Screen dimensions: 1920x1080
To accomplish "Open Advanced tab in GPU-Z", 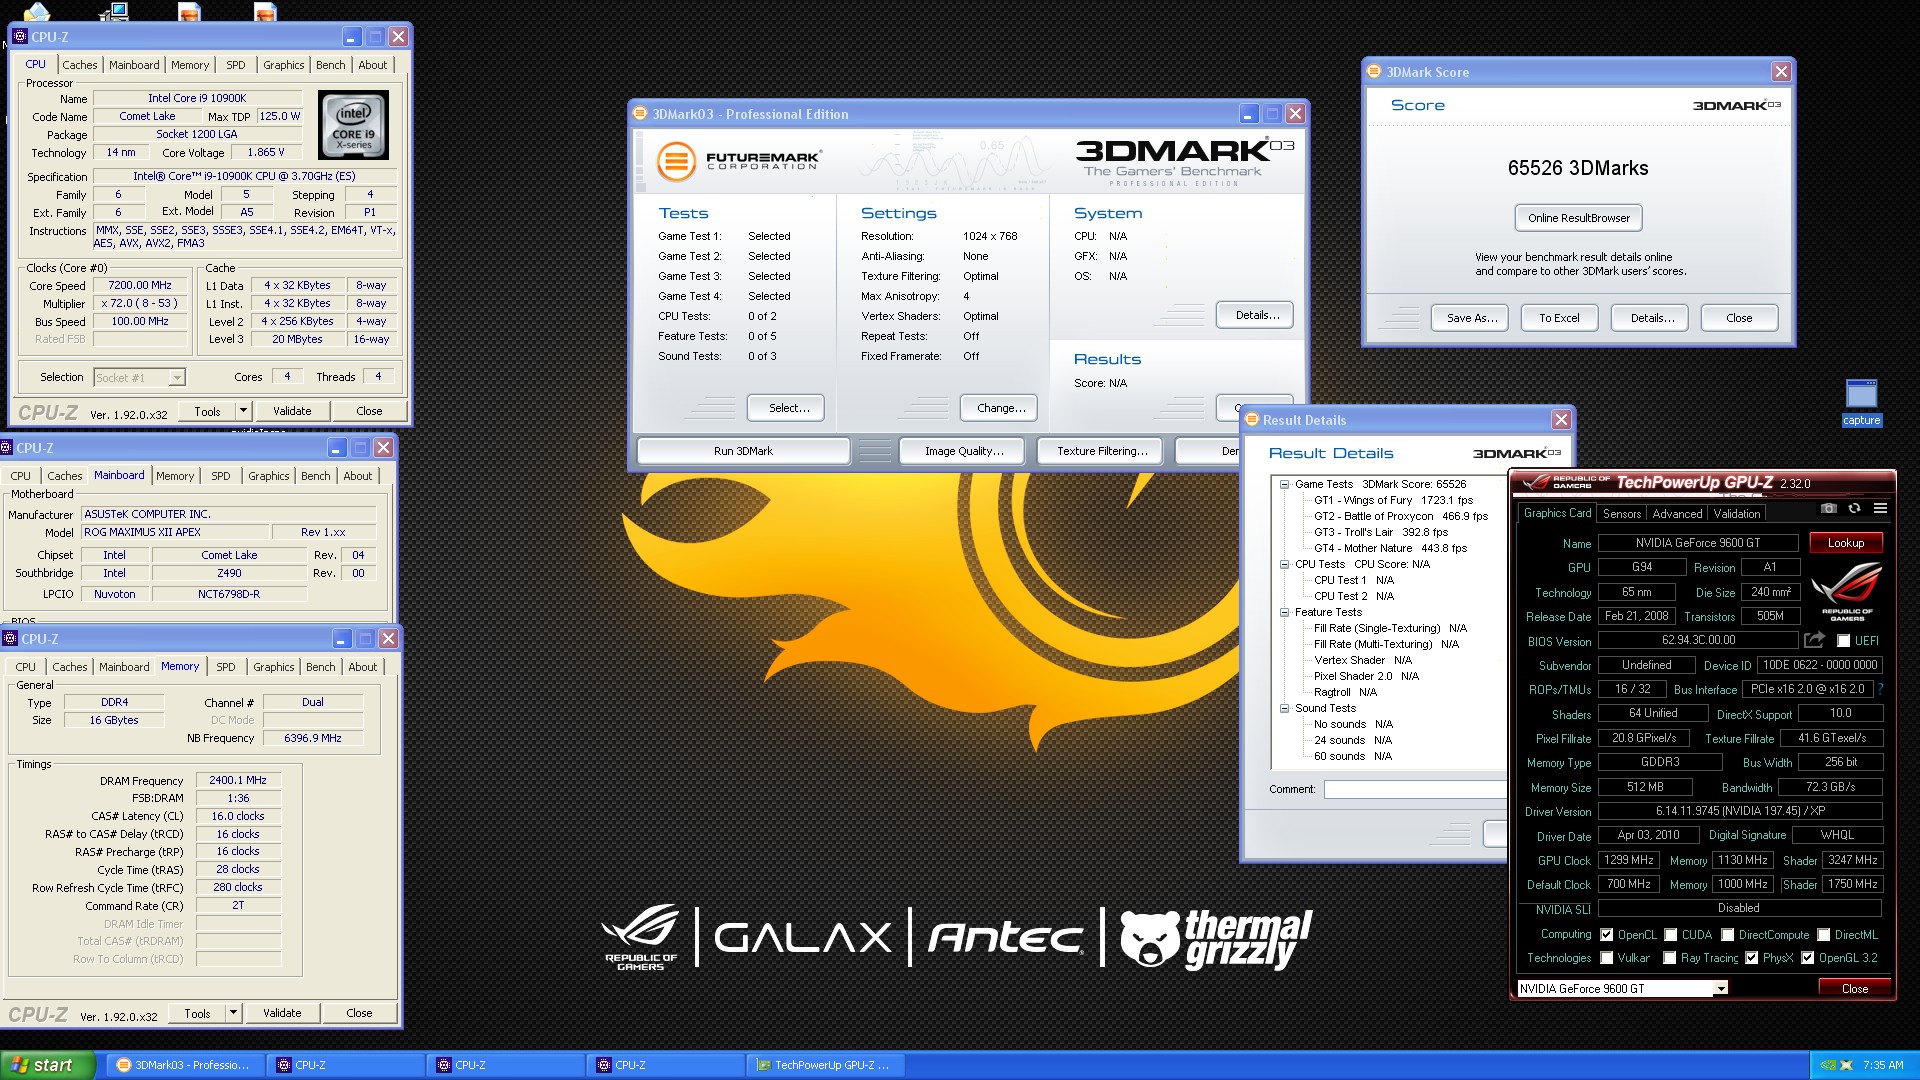I will pos(1677,514).
